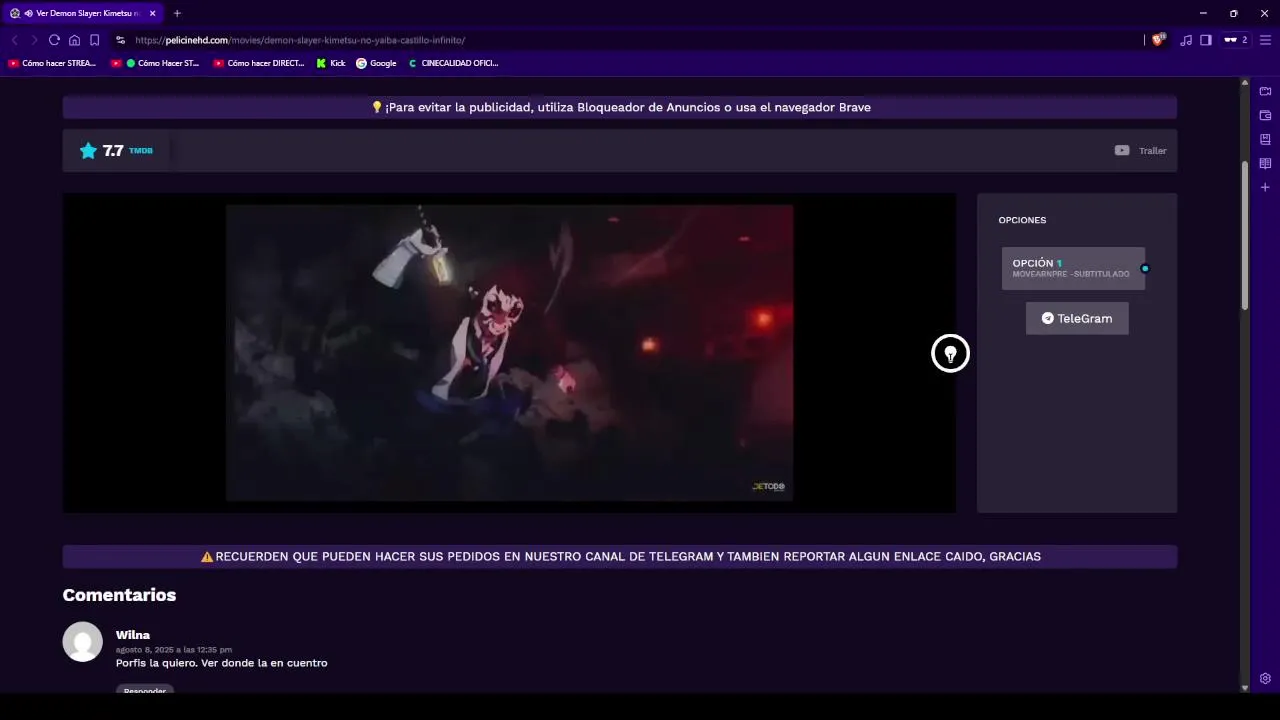Open CINECALIDAD OFICI... bookmark
The width and height of the screenshot is (1280, 720).
coord(453,63)
